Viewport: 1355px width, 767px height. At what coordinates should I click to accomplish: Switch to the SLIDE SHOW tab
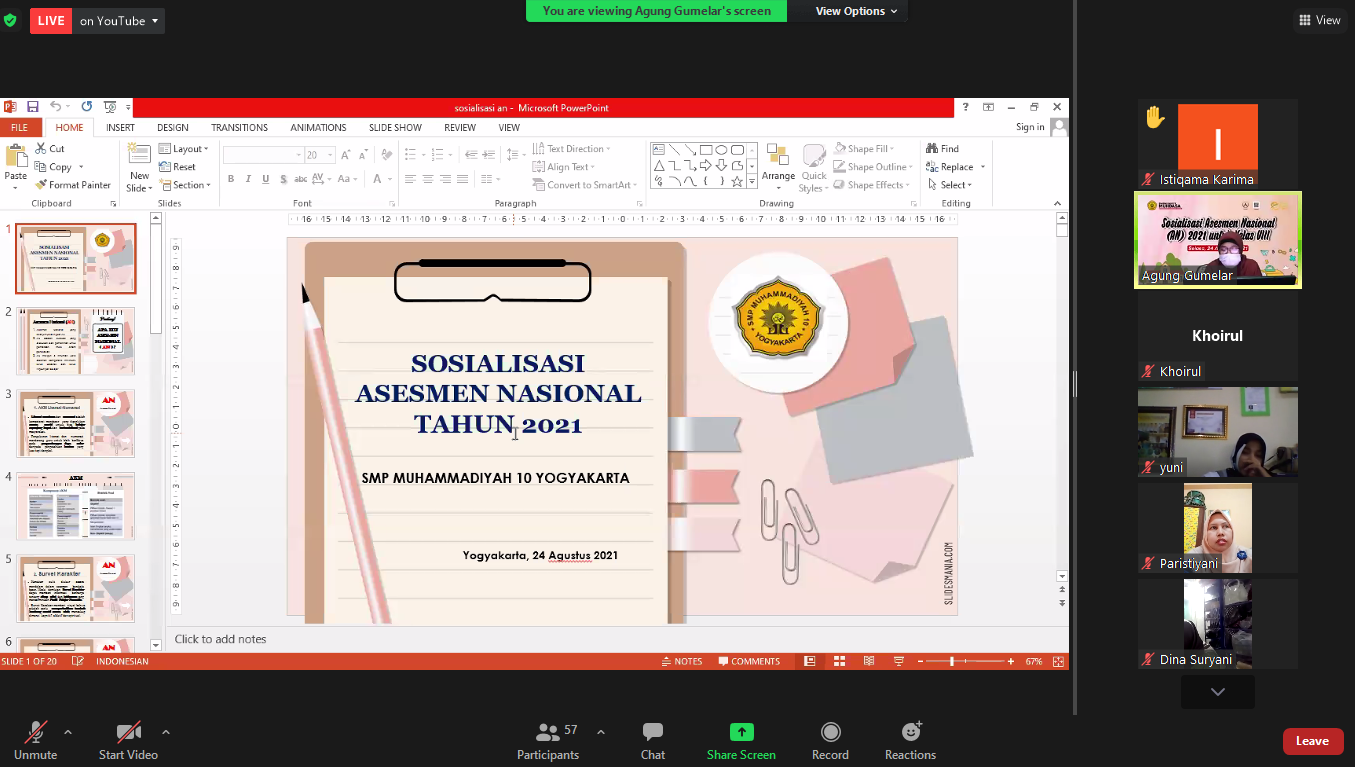pos(395,127)
